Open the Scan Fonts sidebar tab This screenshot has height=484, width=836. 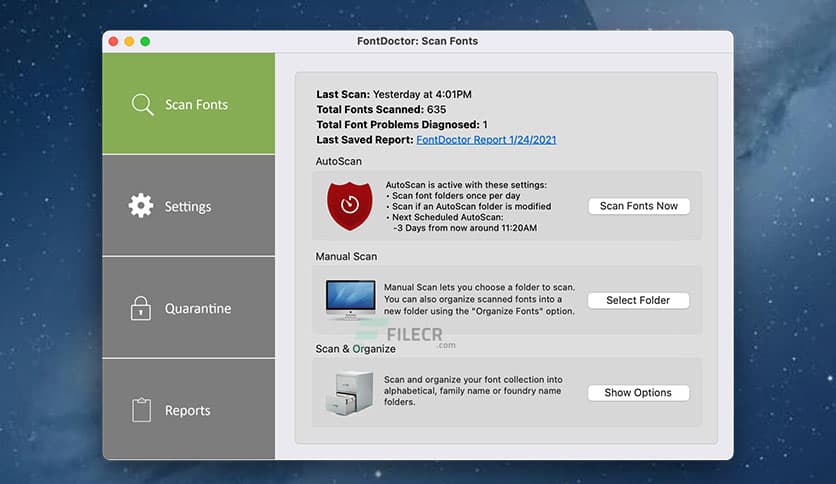(189, 103)
